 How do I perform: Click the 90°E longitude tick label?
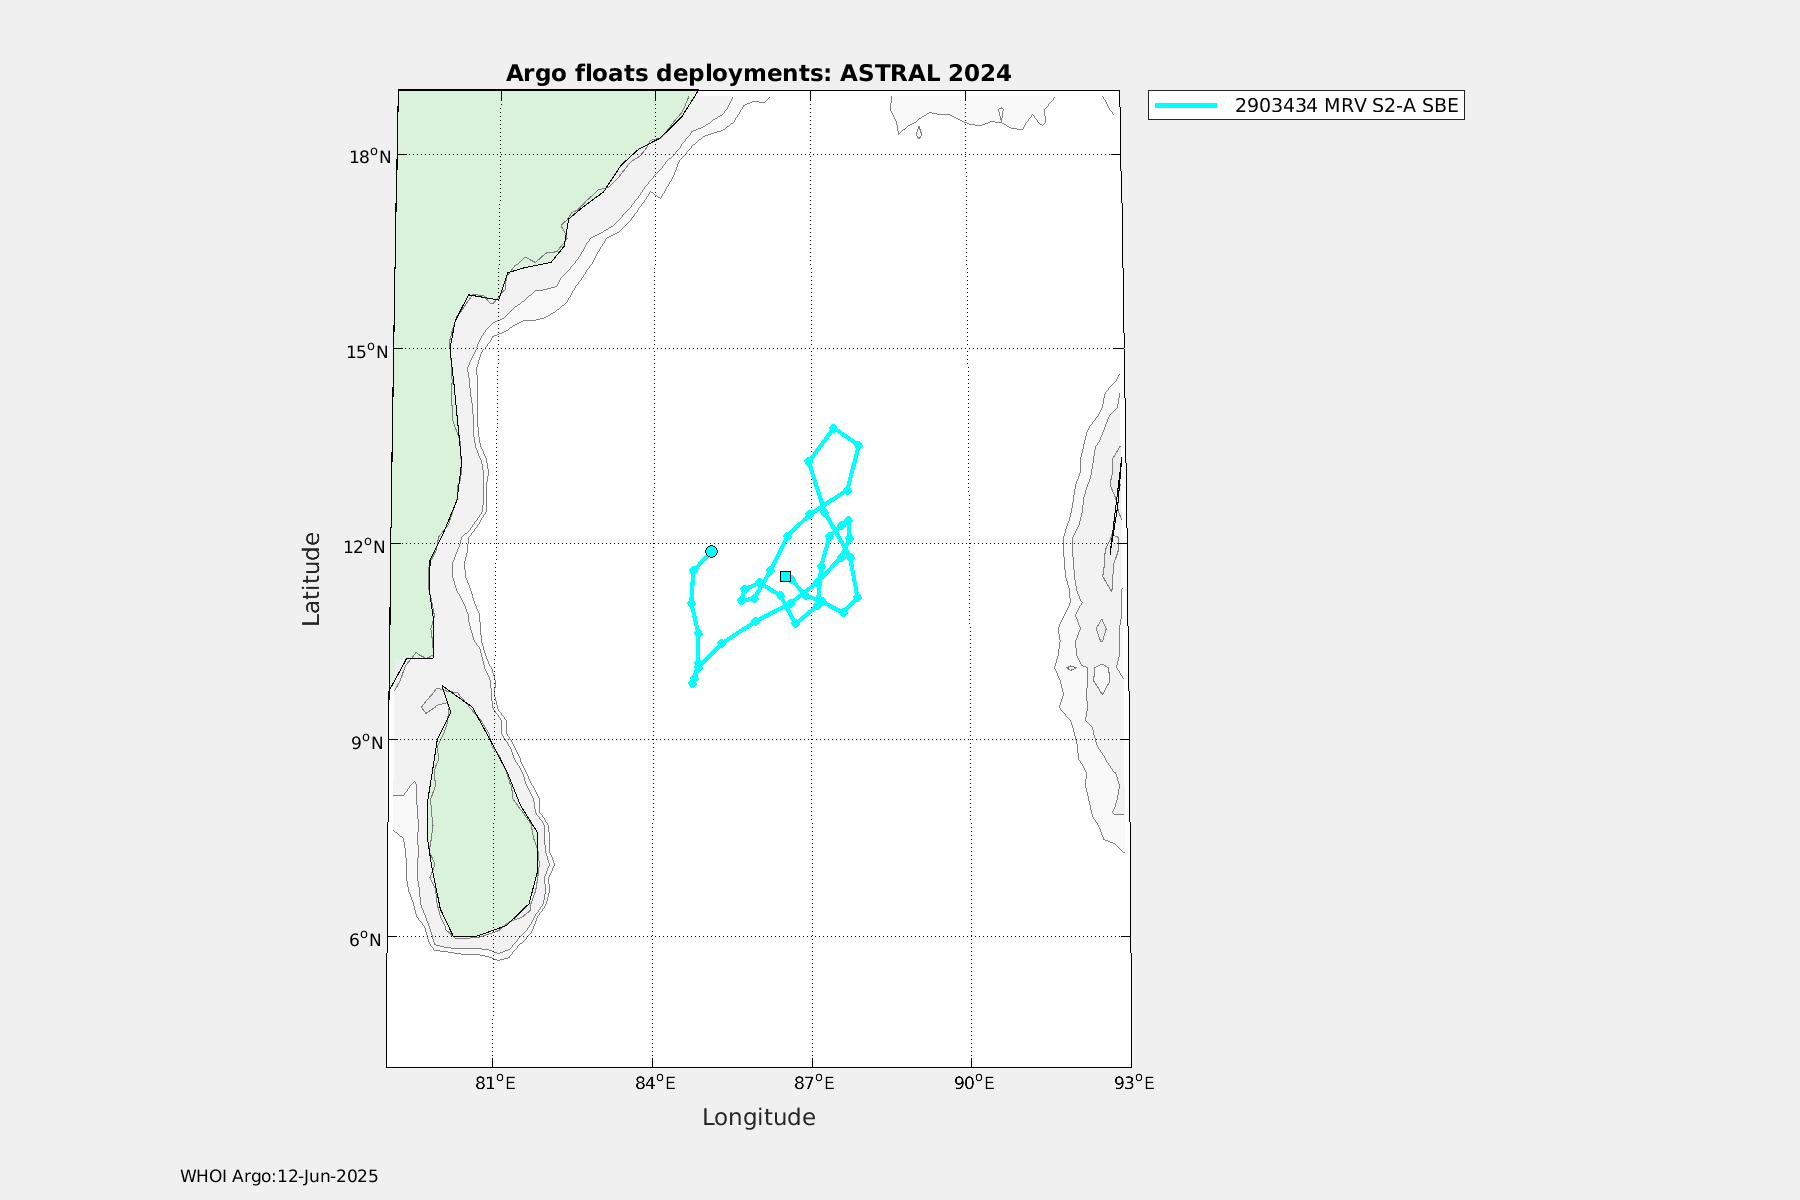pos(973,1083)
